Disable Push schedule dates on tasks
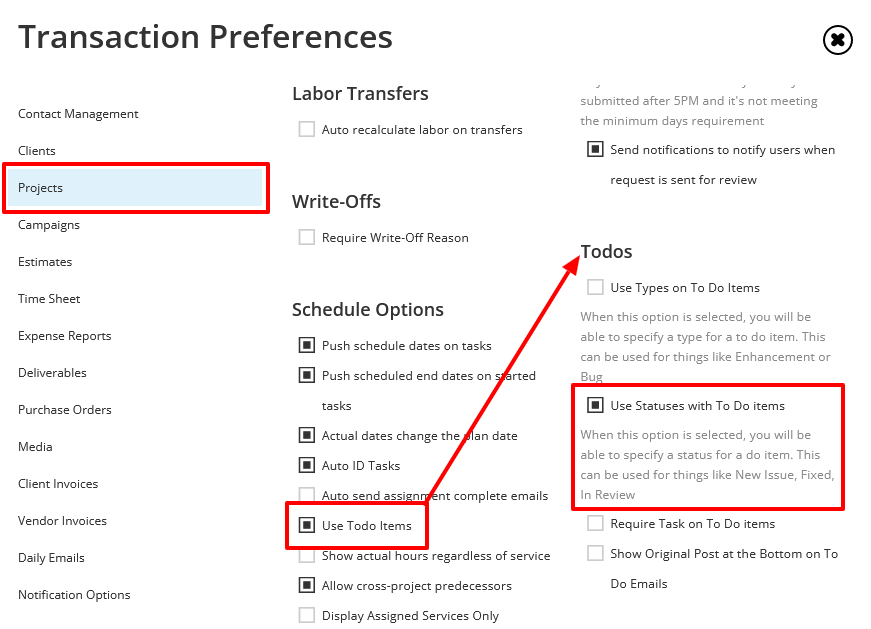Screen dimensions: 871x629 pyautogui.click(x=307, y=345)
